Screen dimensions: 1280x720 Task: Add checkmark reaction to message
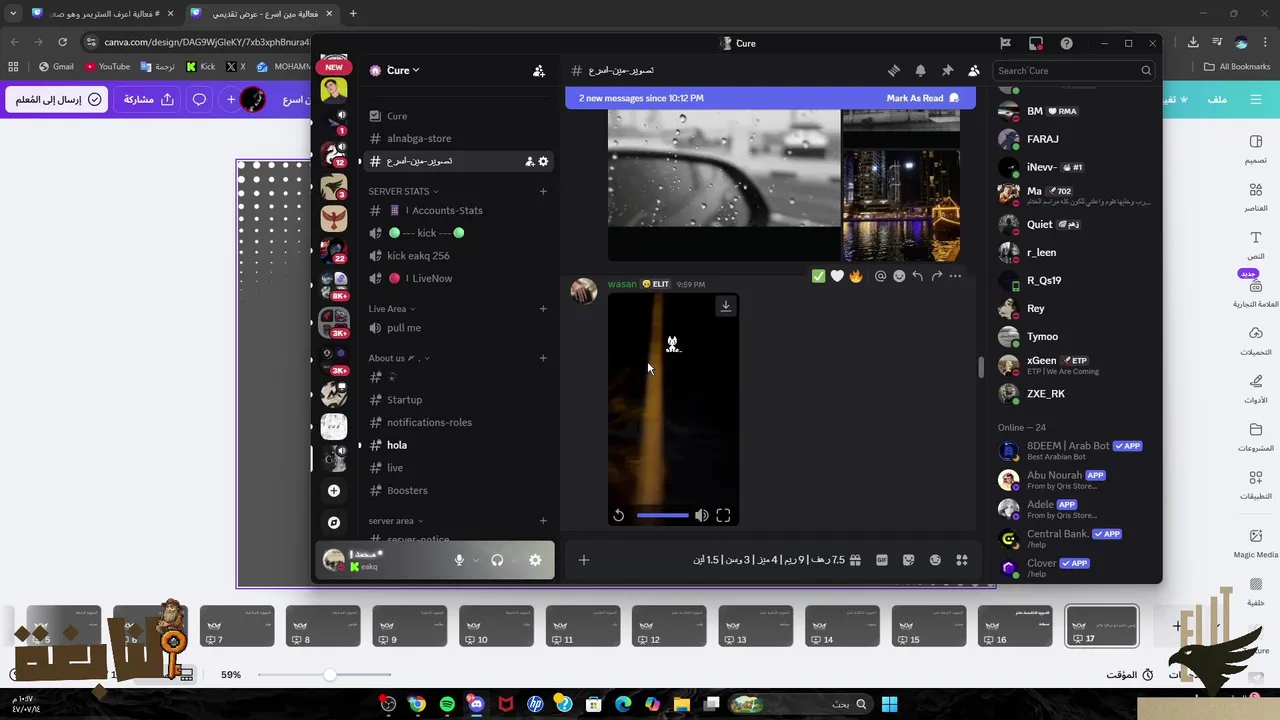pyautogui.click(x=818, y=276)
